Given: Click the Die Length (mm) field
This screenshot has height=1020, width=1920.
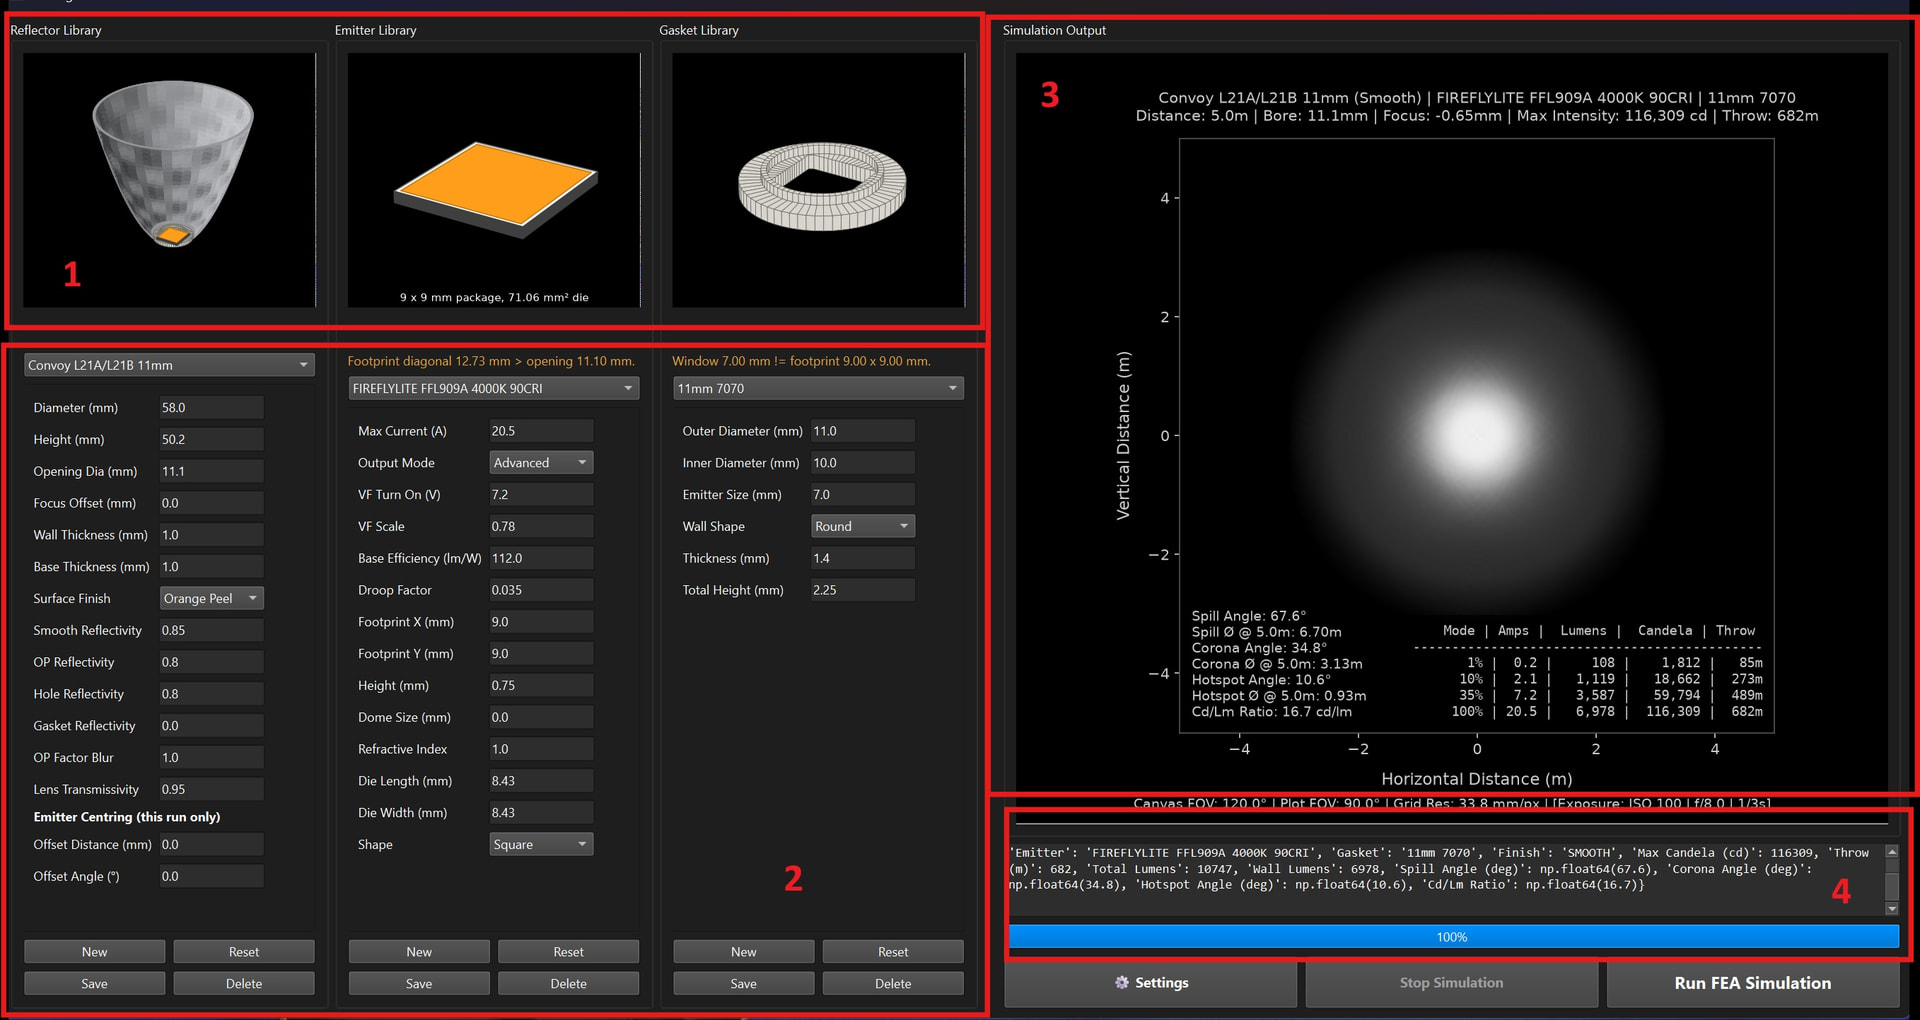Looking at the screenshot, I should [541, 781].
